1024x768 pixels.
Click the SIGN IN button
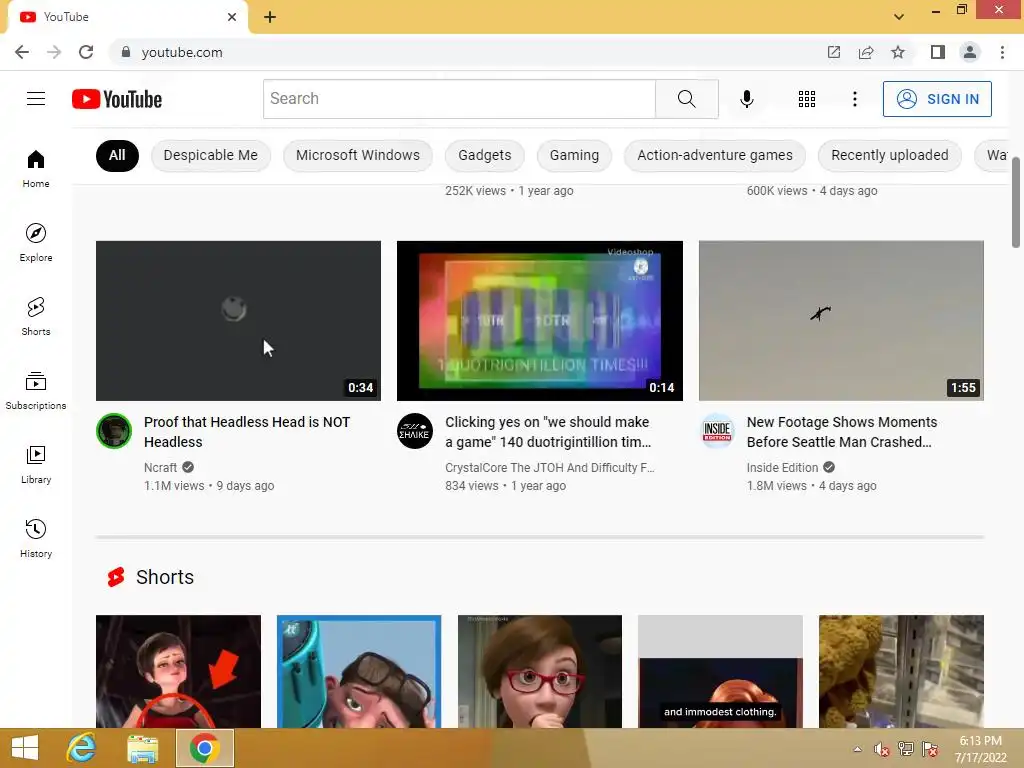click(937, 99)
